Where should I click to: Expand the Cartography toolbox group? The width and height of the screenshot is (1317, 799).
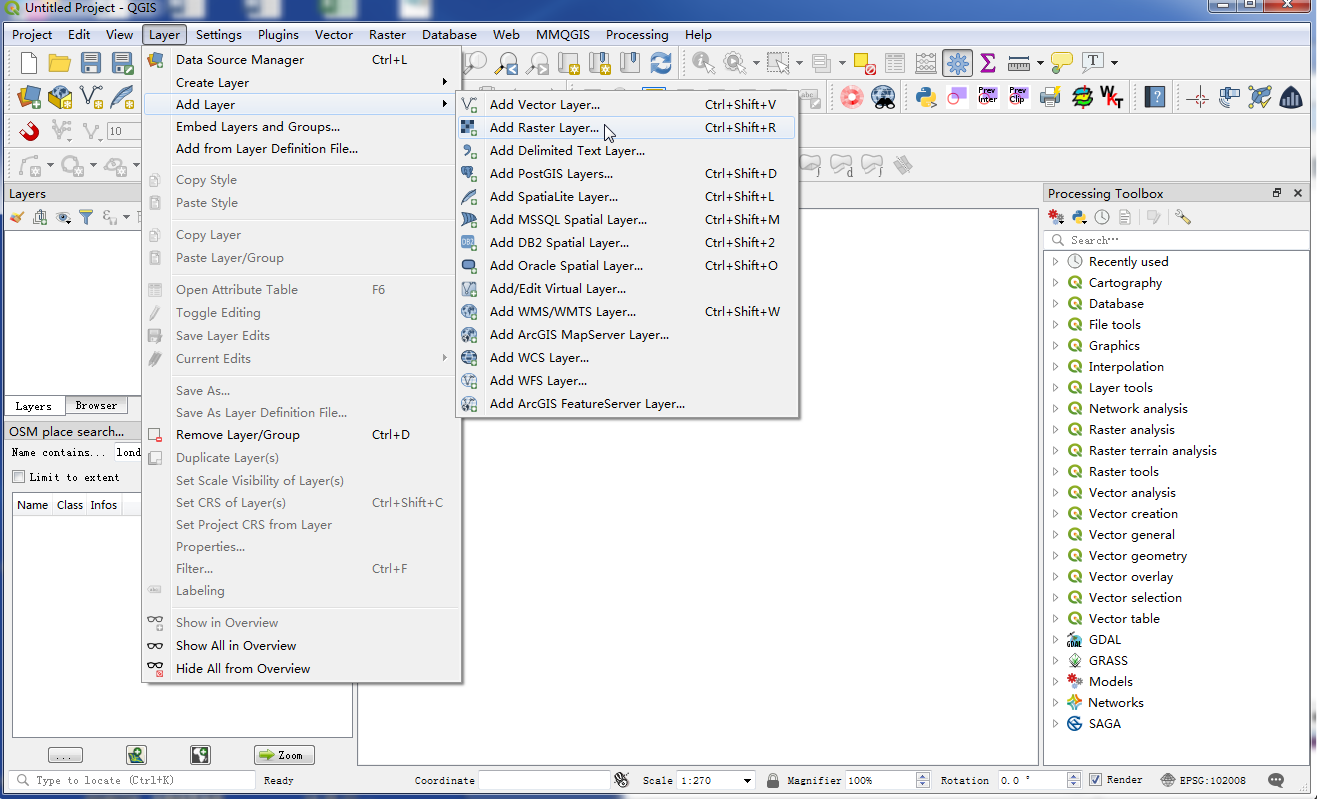(x=1055, y=282)
